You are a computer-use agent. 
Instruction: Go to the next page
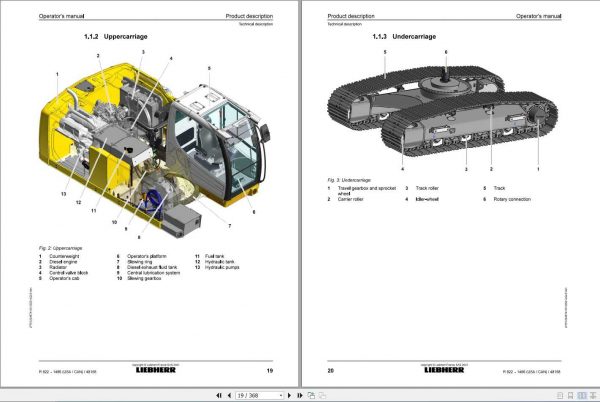click(x=289, y=395)
